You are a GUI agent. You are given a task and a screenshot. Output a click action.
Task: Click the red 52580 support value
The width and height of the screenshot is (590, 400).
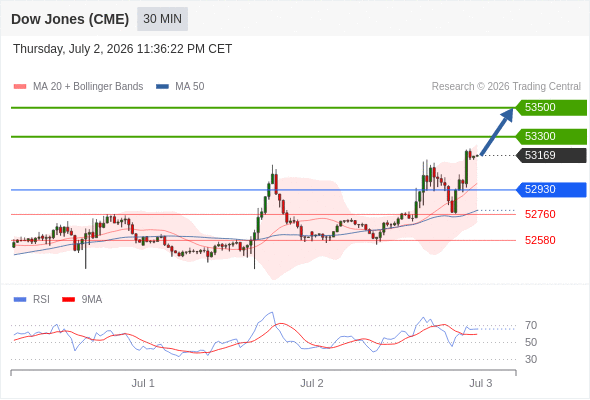540,240
